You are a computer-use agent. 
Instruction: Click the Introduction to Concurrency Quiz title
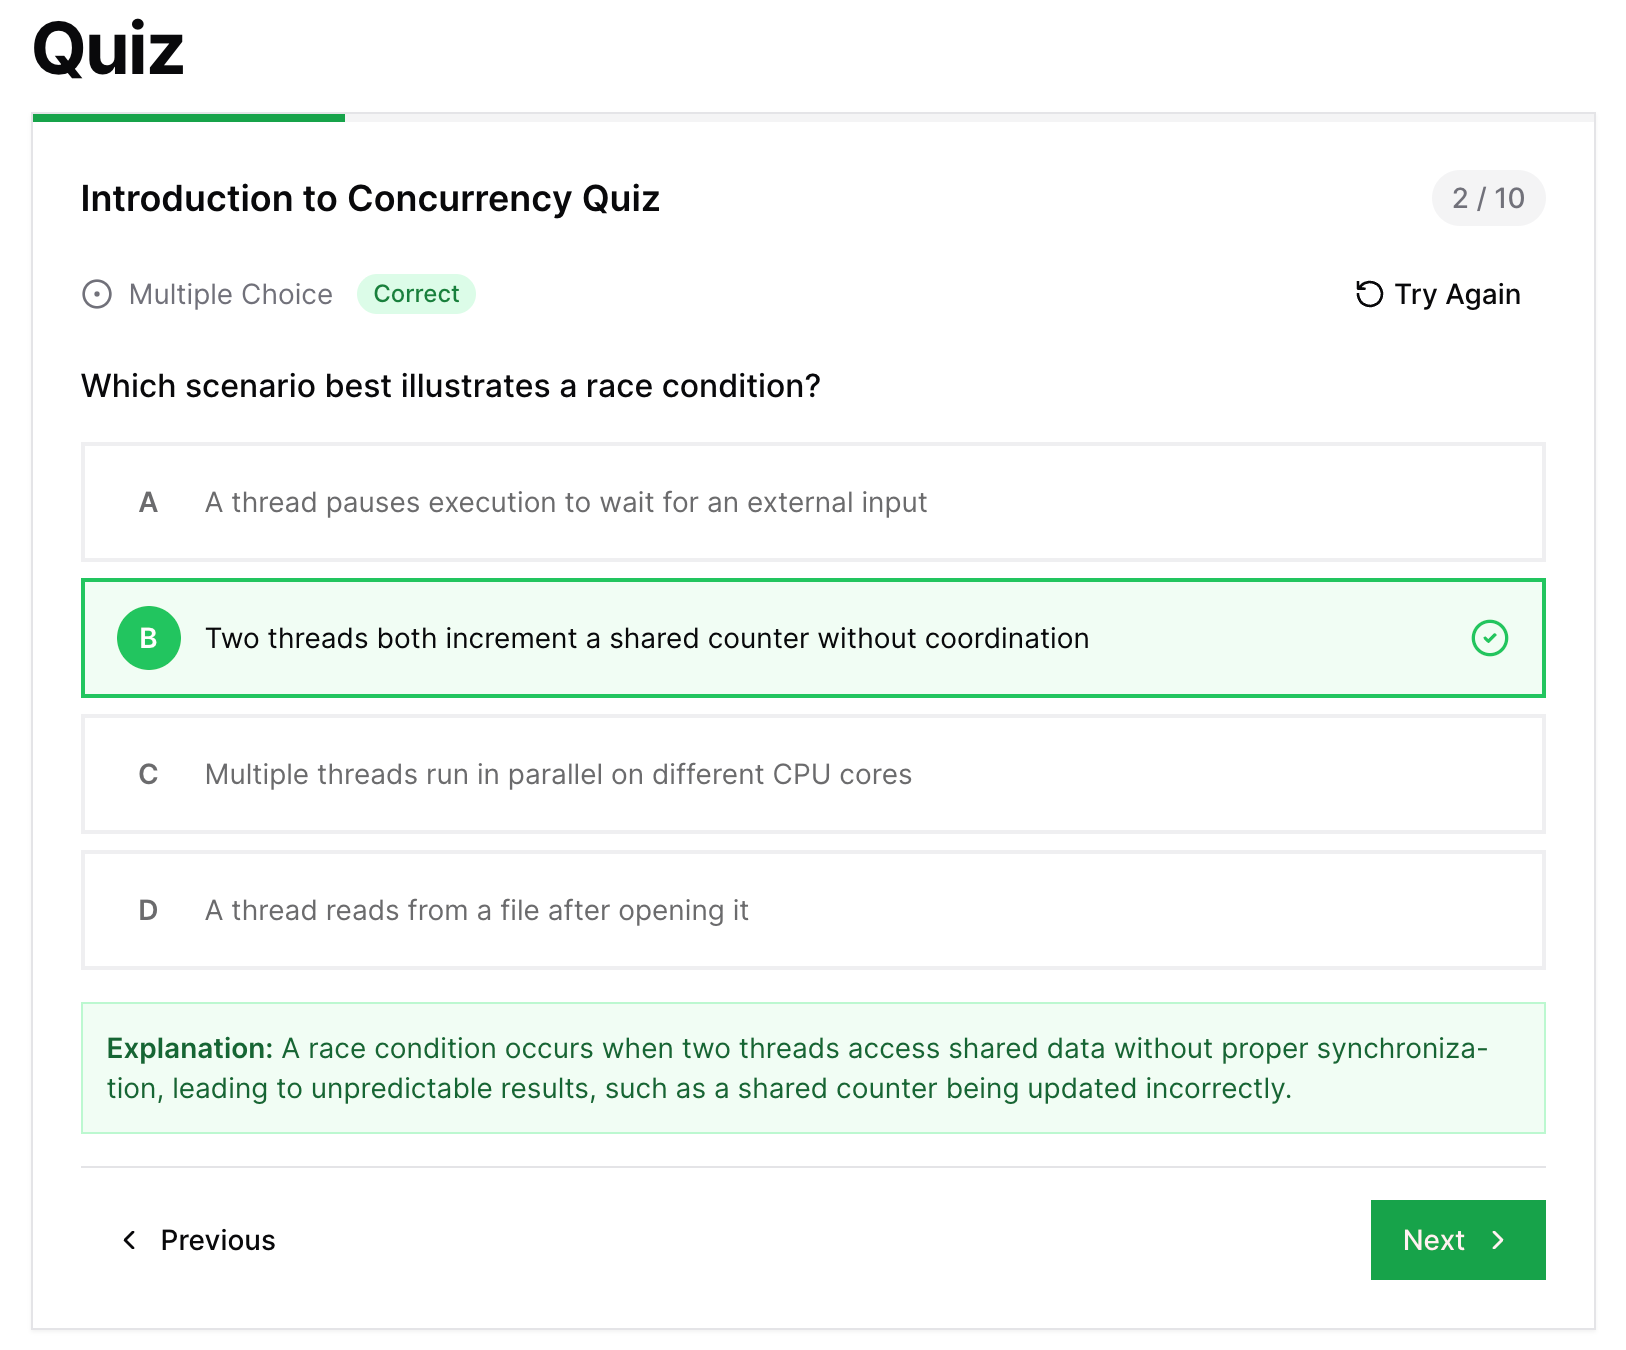click(x=370, y=199)
